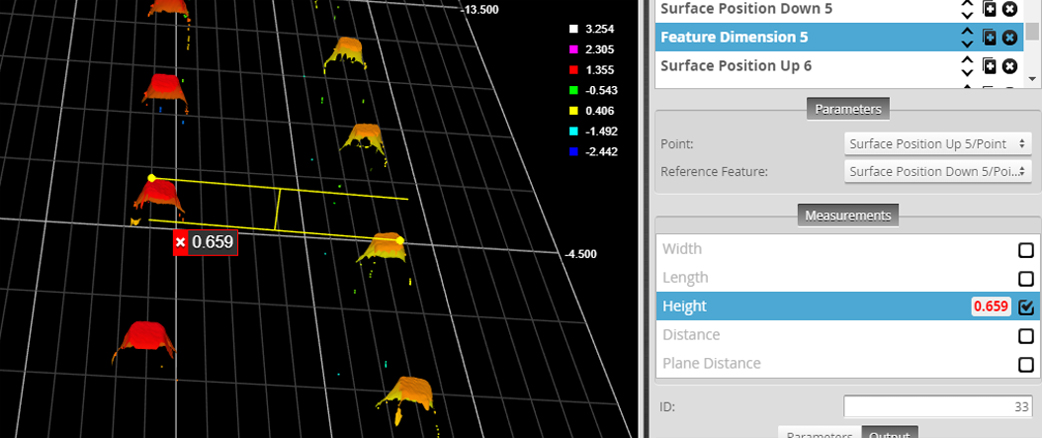Click the red 1.355 legend swatch

tap(572, 70)
